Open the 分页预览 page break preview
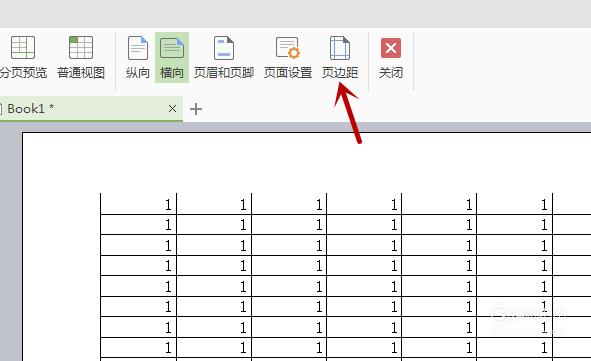This screenshot has height=361, width=591. click(23, 57)
